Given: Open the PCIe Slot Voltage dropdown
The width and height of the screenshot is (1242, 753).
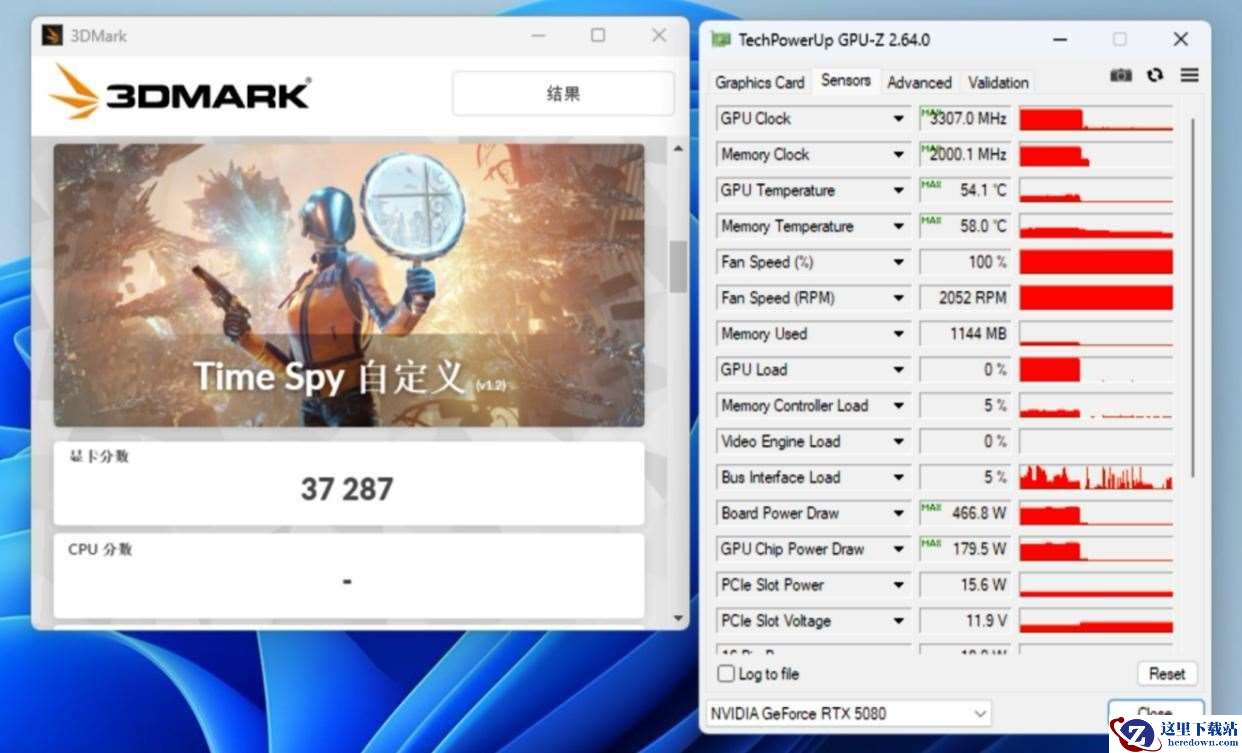Looking at the screenshot, I should pyautogui.click(x=898, y=621).
